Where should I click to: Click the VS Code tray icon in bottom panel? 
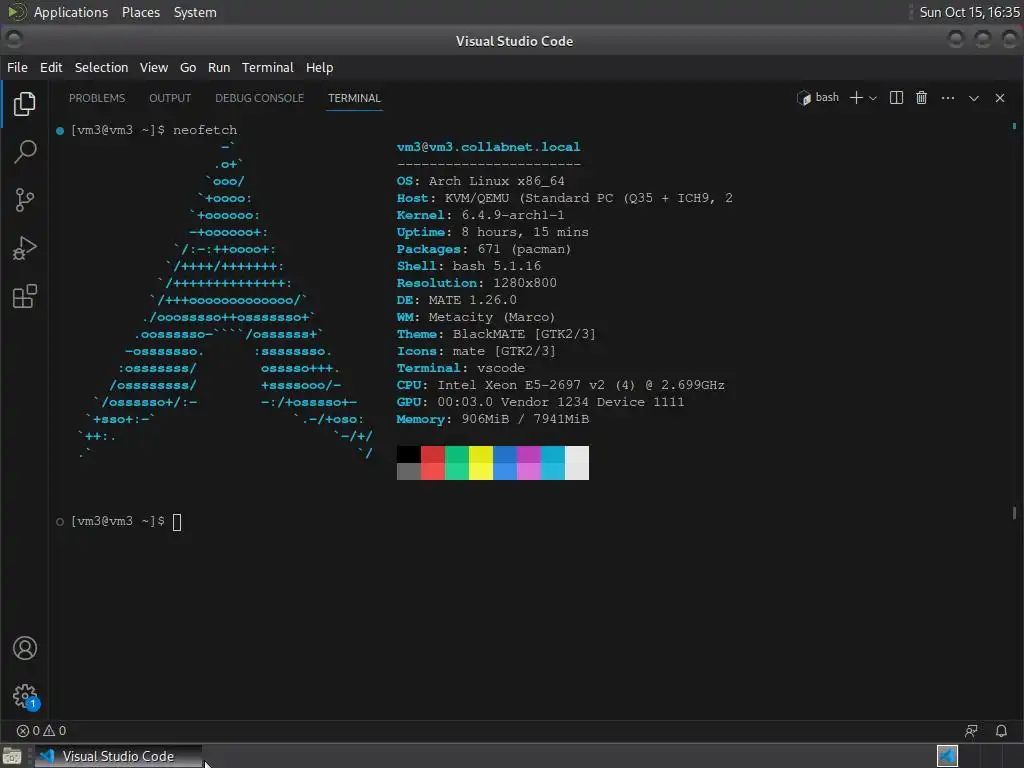click(947, 756)
